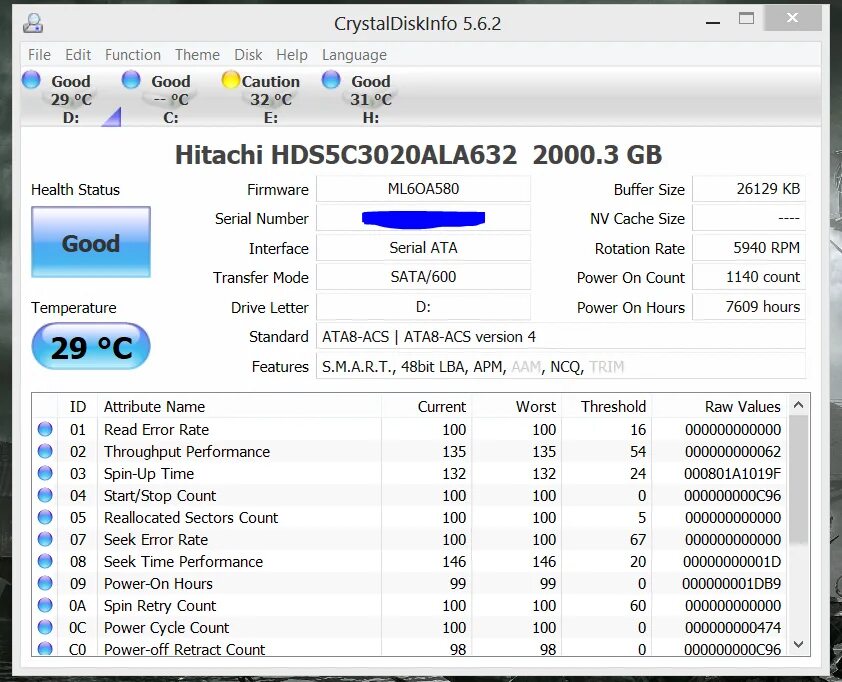This screenshot has width=842, height=682.
Task: Click the Threshold column header
Action: coord(607,407)
